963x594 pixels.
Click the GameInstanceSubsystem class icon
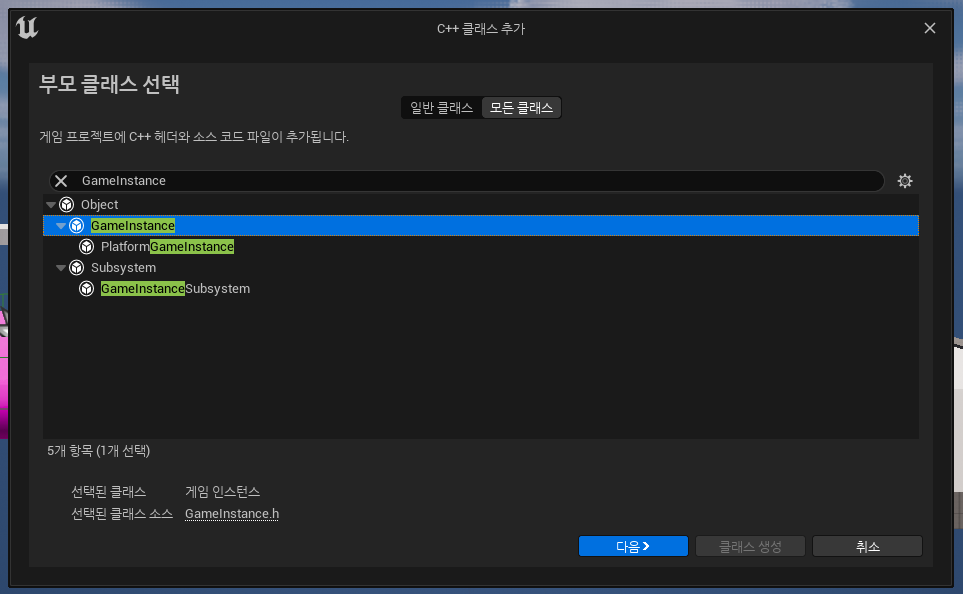[87, 288]
